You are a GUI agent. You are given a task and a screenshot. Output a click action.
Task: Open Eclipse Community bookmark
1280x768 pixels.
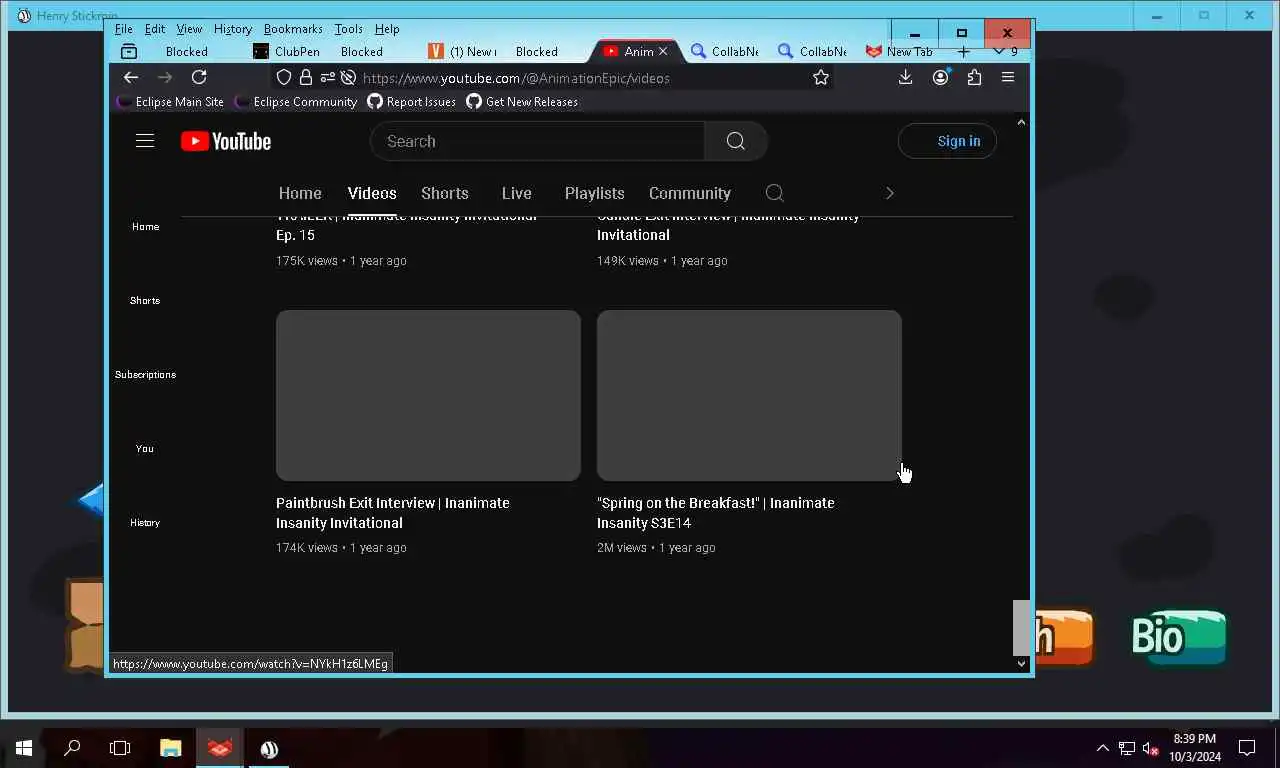tap(296, 102)
